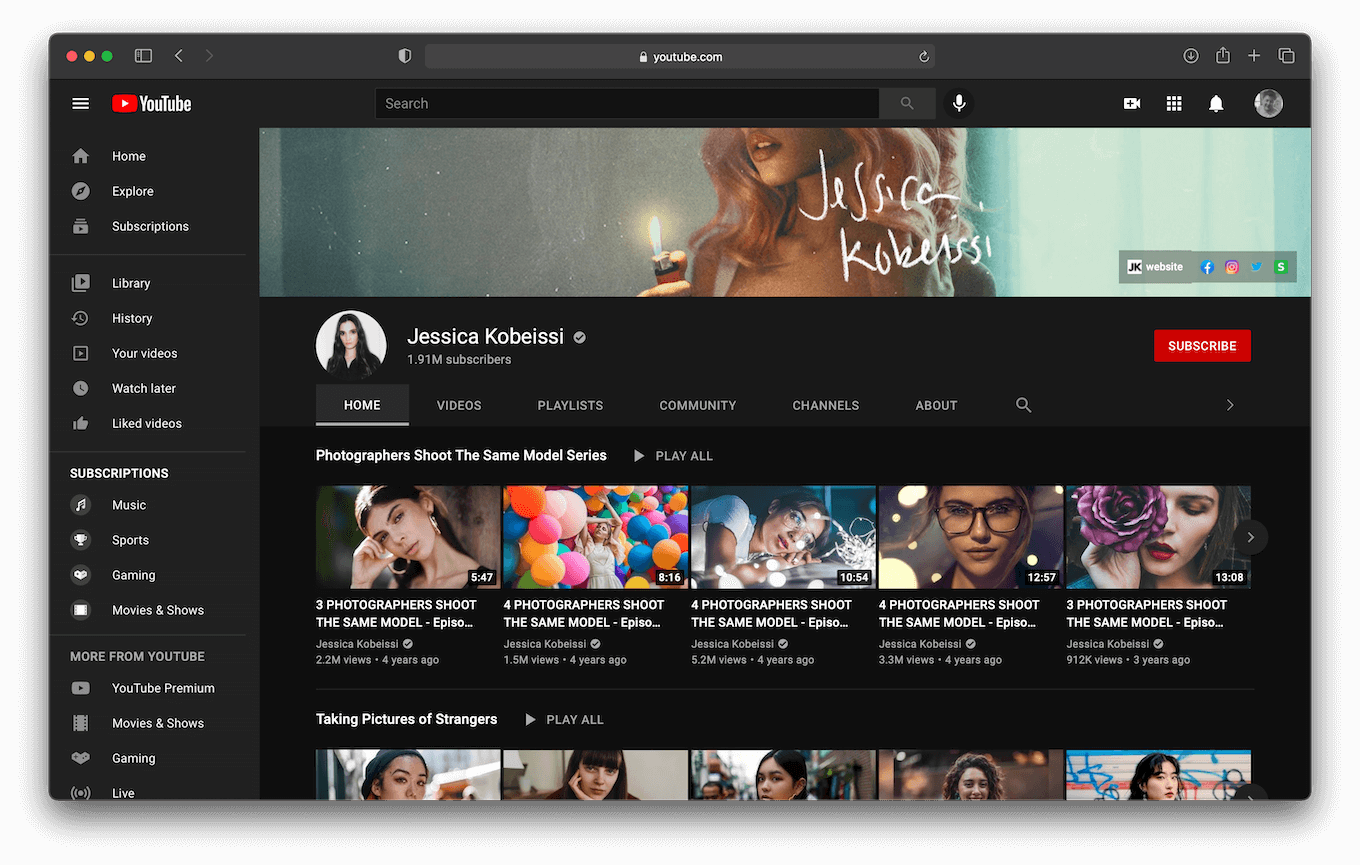Screen dimensions: 1360x865
Task: Open the notifications bell
Action: (x=1216, y=104)
